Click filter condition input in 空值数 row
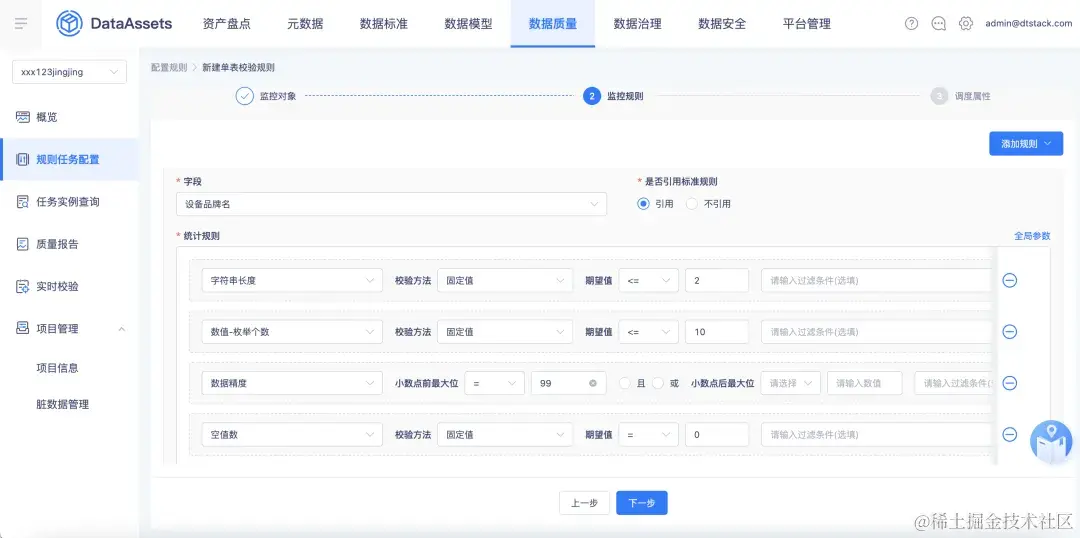The height and width of the screenshot is (538, 1080). [x=876, y=434]
